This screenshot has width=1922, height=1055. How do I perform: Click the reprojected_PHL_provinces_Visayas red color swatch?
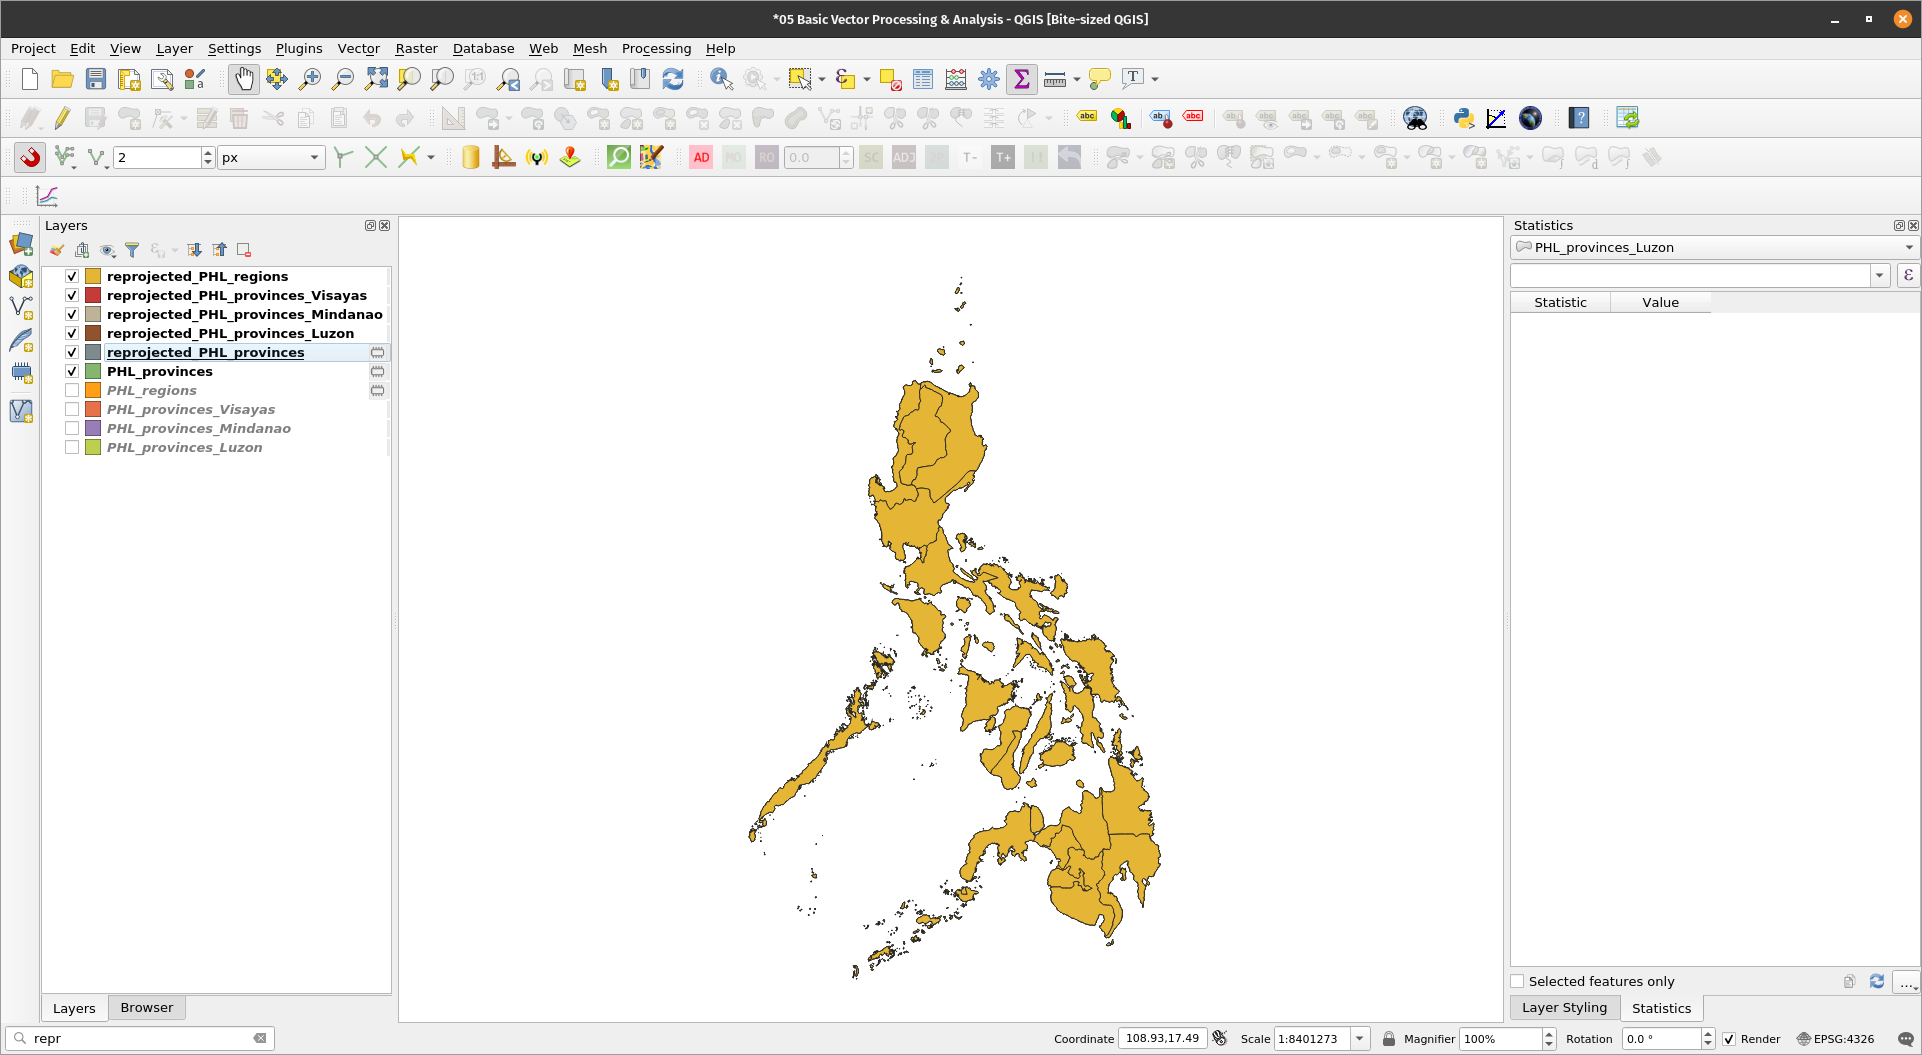click(x=93, y=295)
